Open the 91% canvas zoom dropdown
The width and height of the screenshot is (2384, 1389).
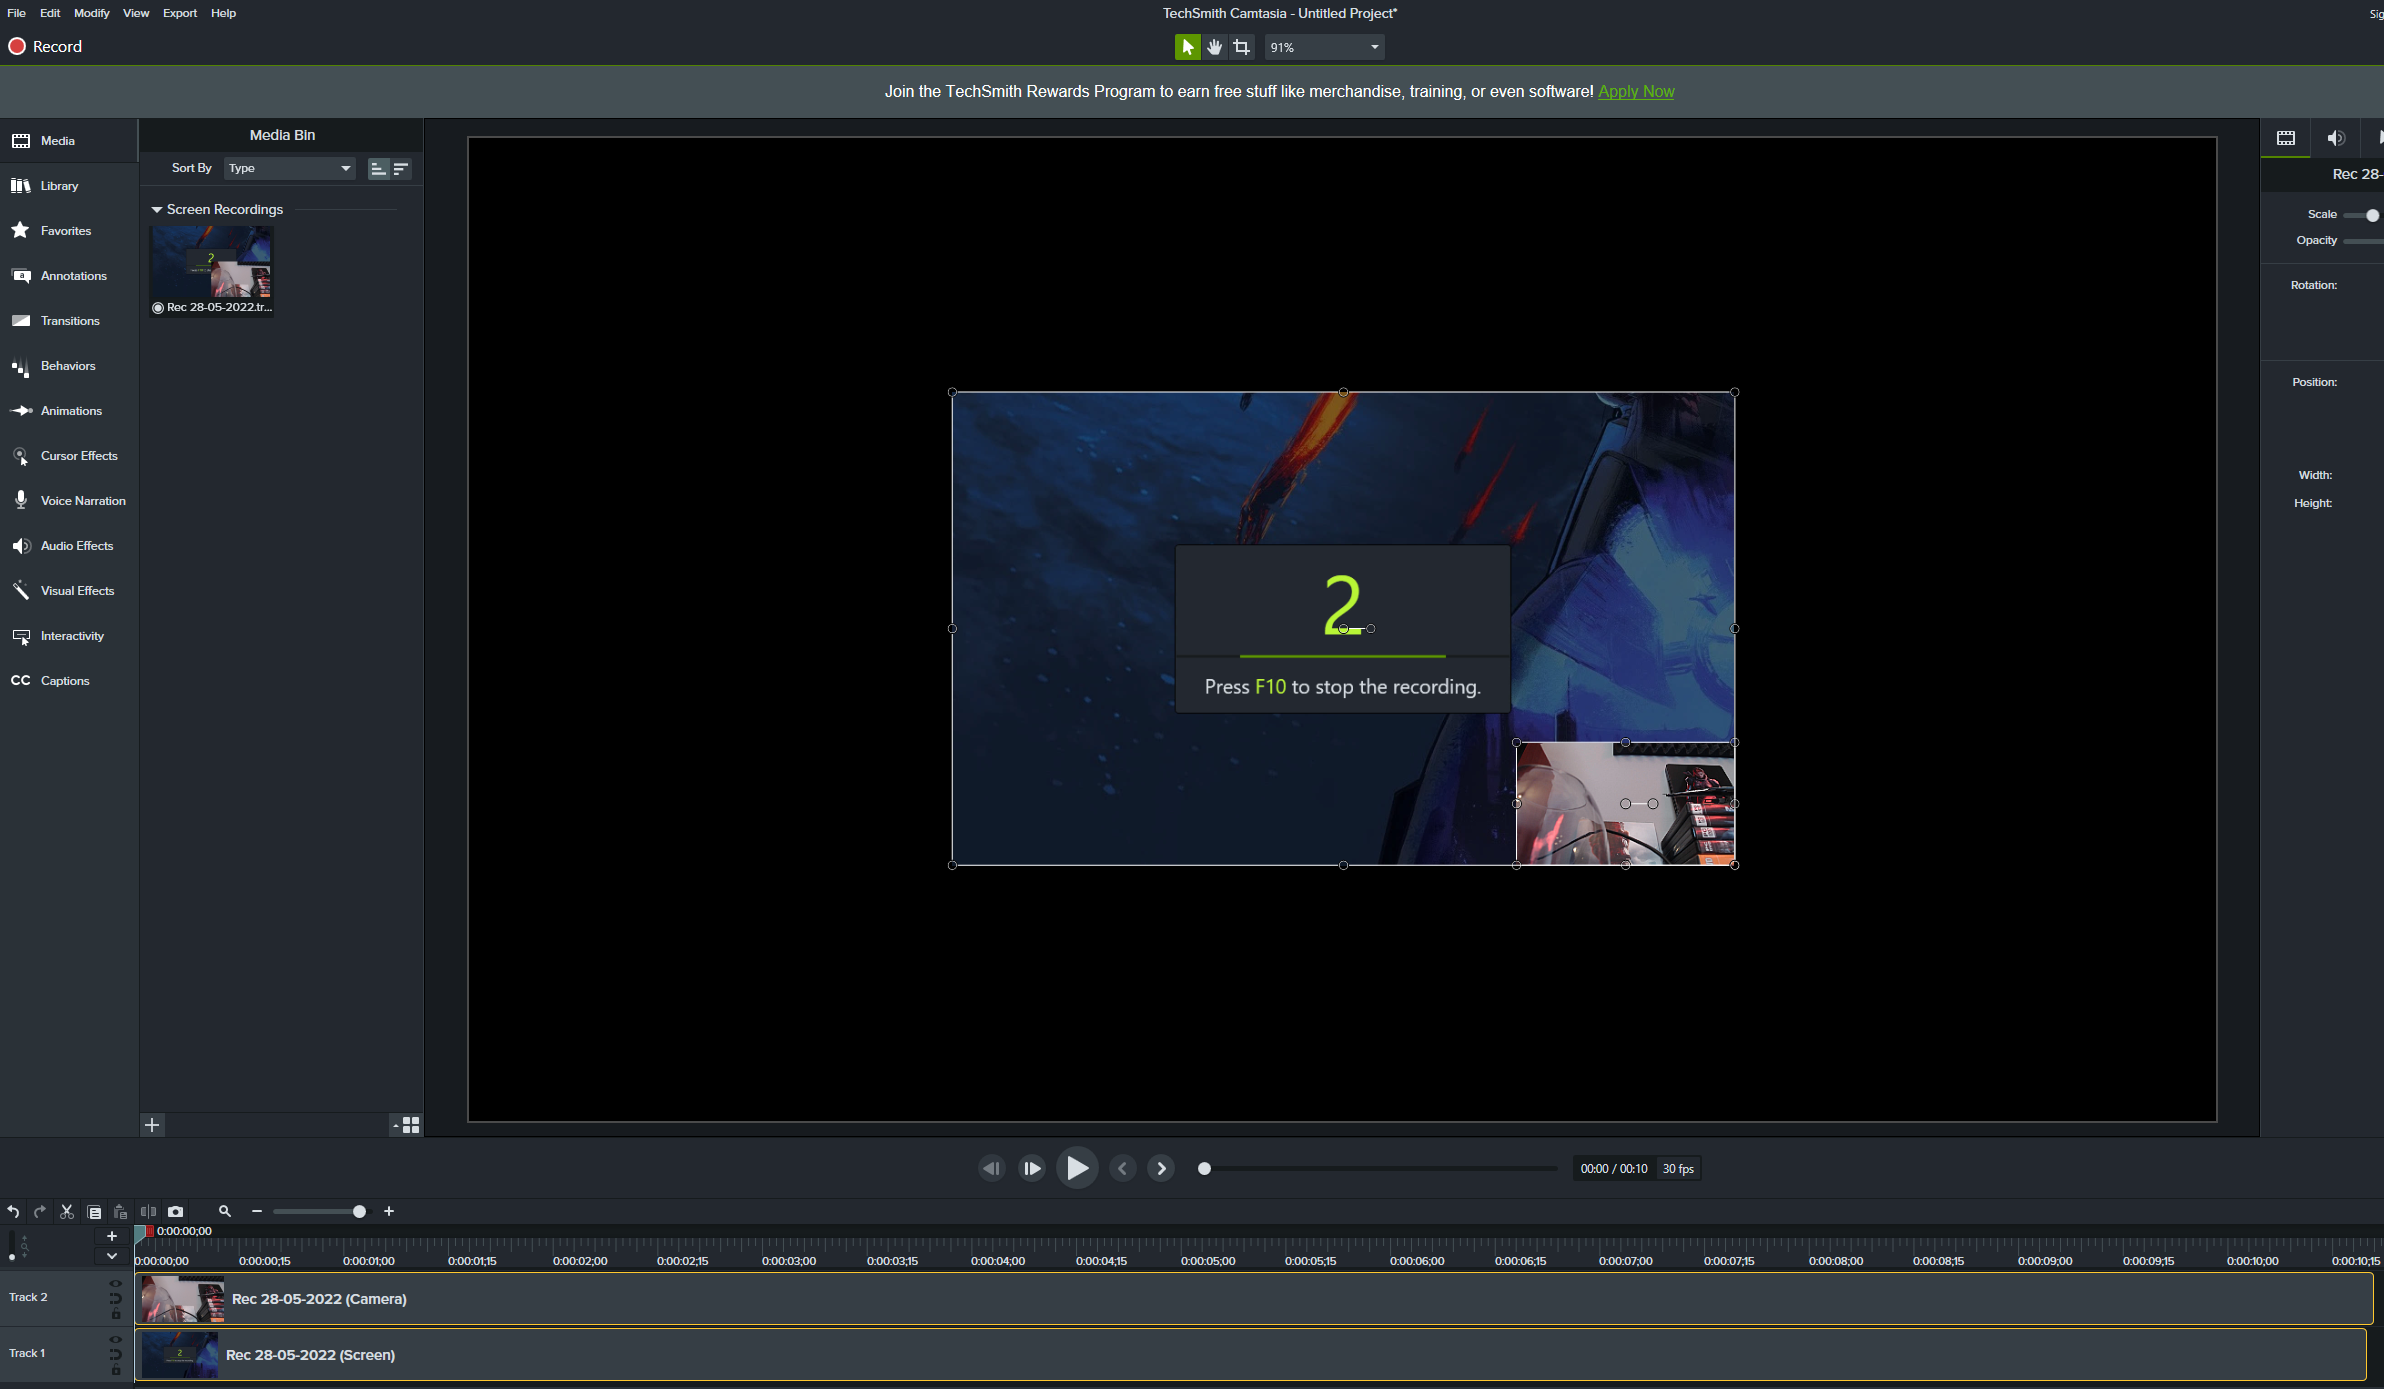[1324, 47]
